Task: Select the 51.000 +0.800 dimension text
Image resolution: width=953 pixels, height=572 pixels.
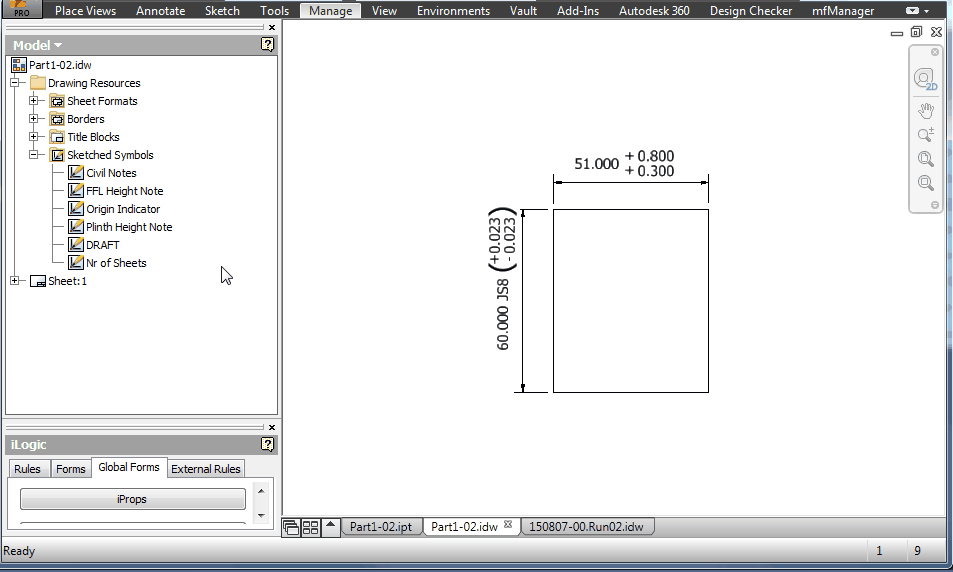Action: [x=624, y=164]
